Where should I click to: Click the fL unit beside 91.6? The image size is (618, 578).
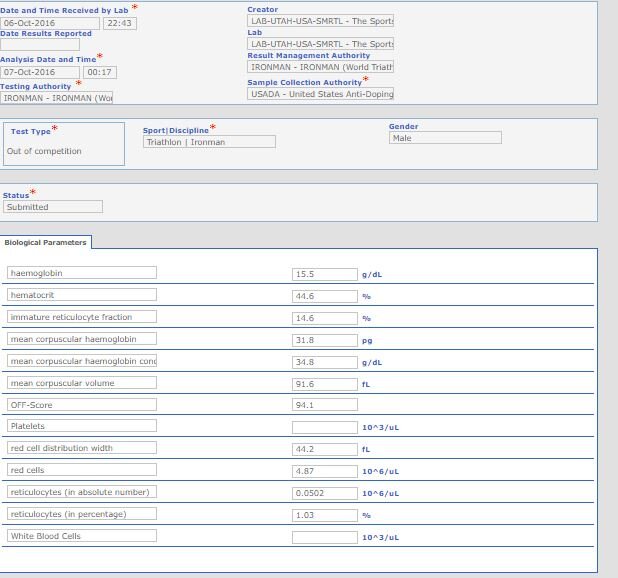pos(366,385)
